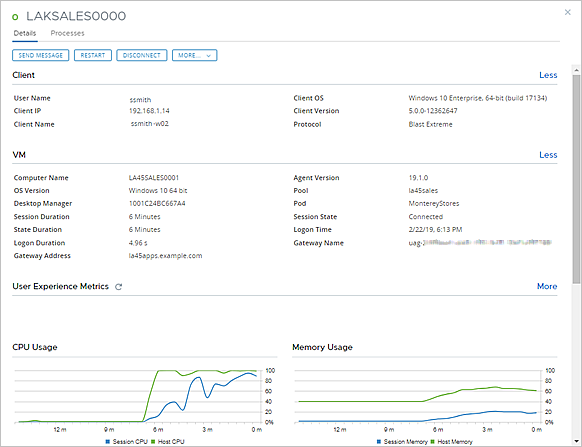The width and height of the screenshot is (582, 447).
Task: Expand User Experience Metrics with More
Action: 547,286
